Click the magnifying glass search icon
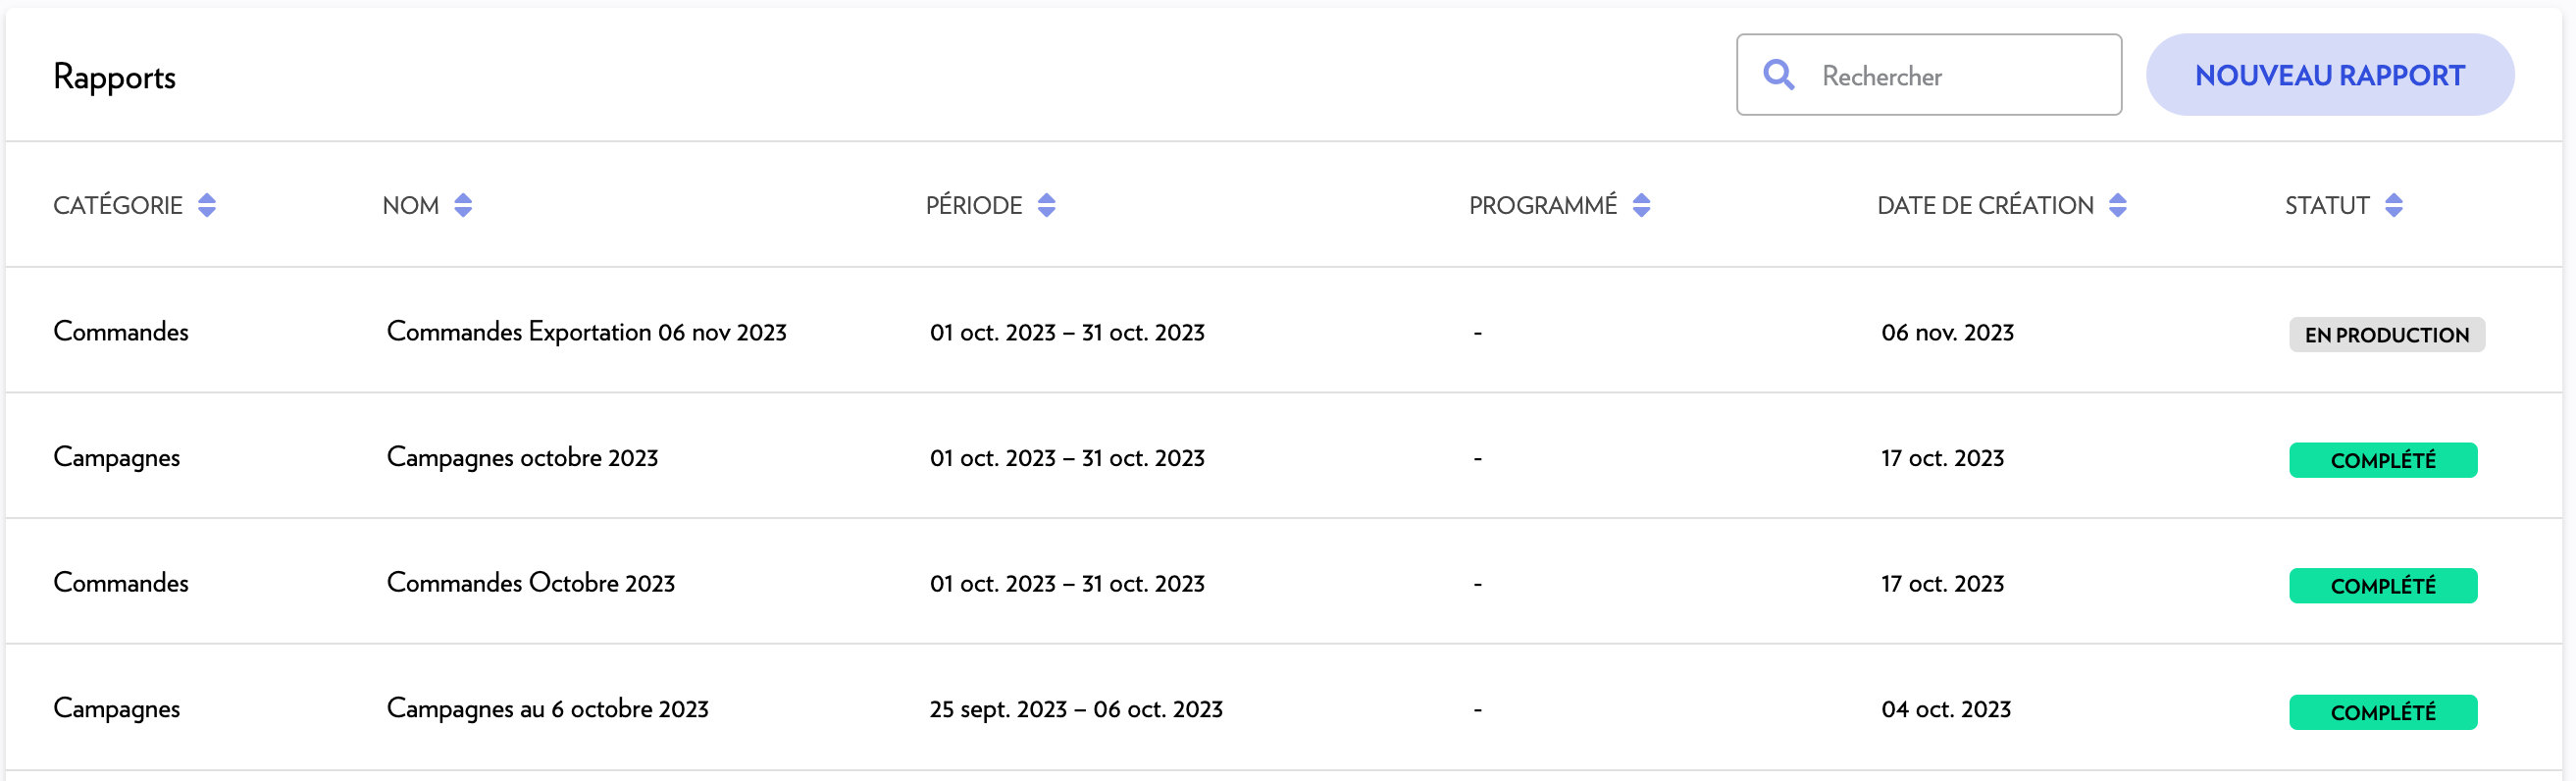 click(x=1777, y=75)
